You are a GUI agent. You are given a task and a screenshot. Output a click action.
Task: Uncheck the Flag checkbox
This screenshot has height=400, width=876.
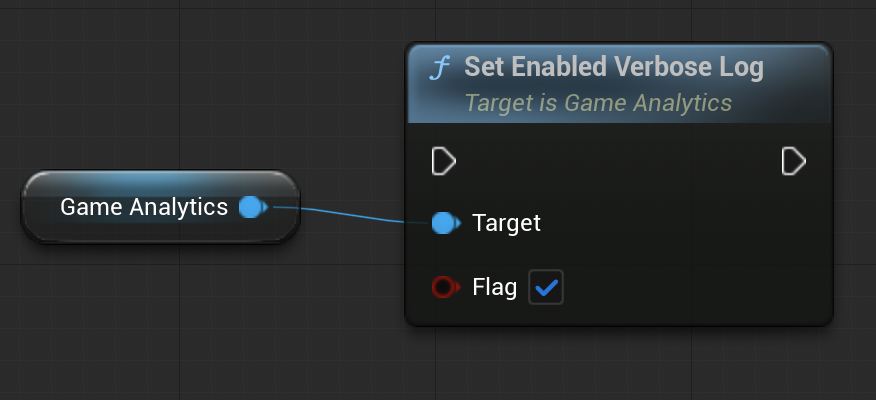546,288
